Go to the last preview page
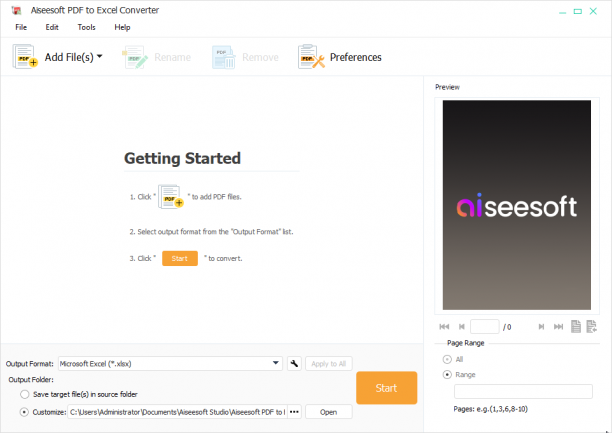The width and height of the screenshot is (612, 433). 559,327
